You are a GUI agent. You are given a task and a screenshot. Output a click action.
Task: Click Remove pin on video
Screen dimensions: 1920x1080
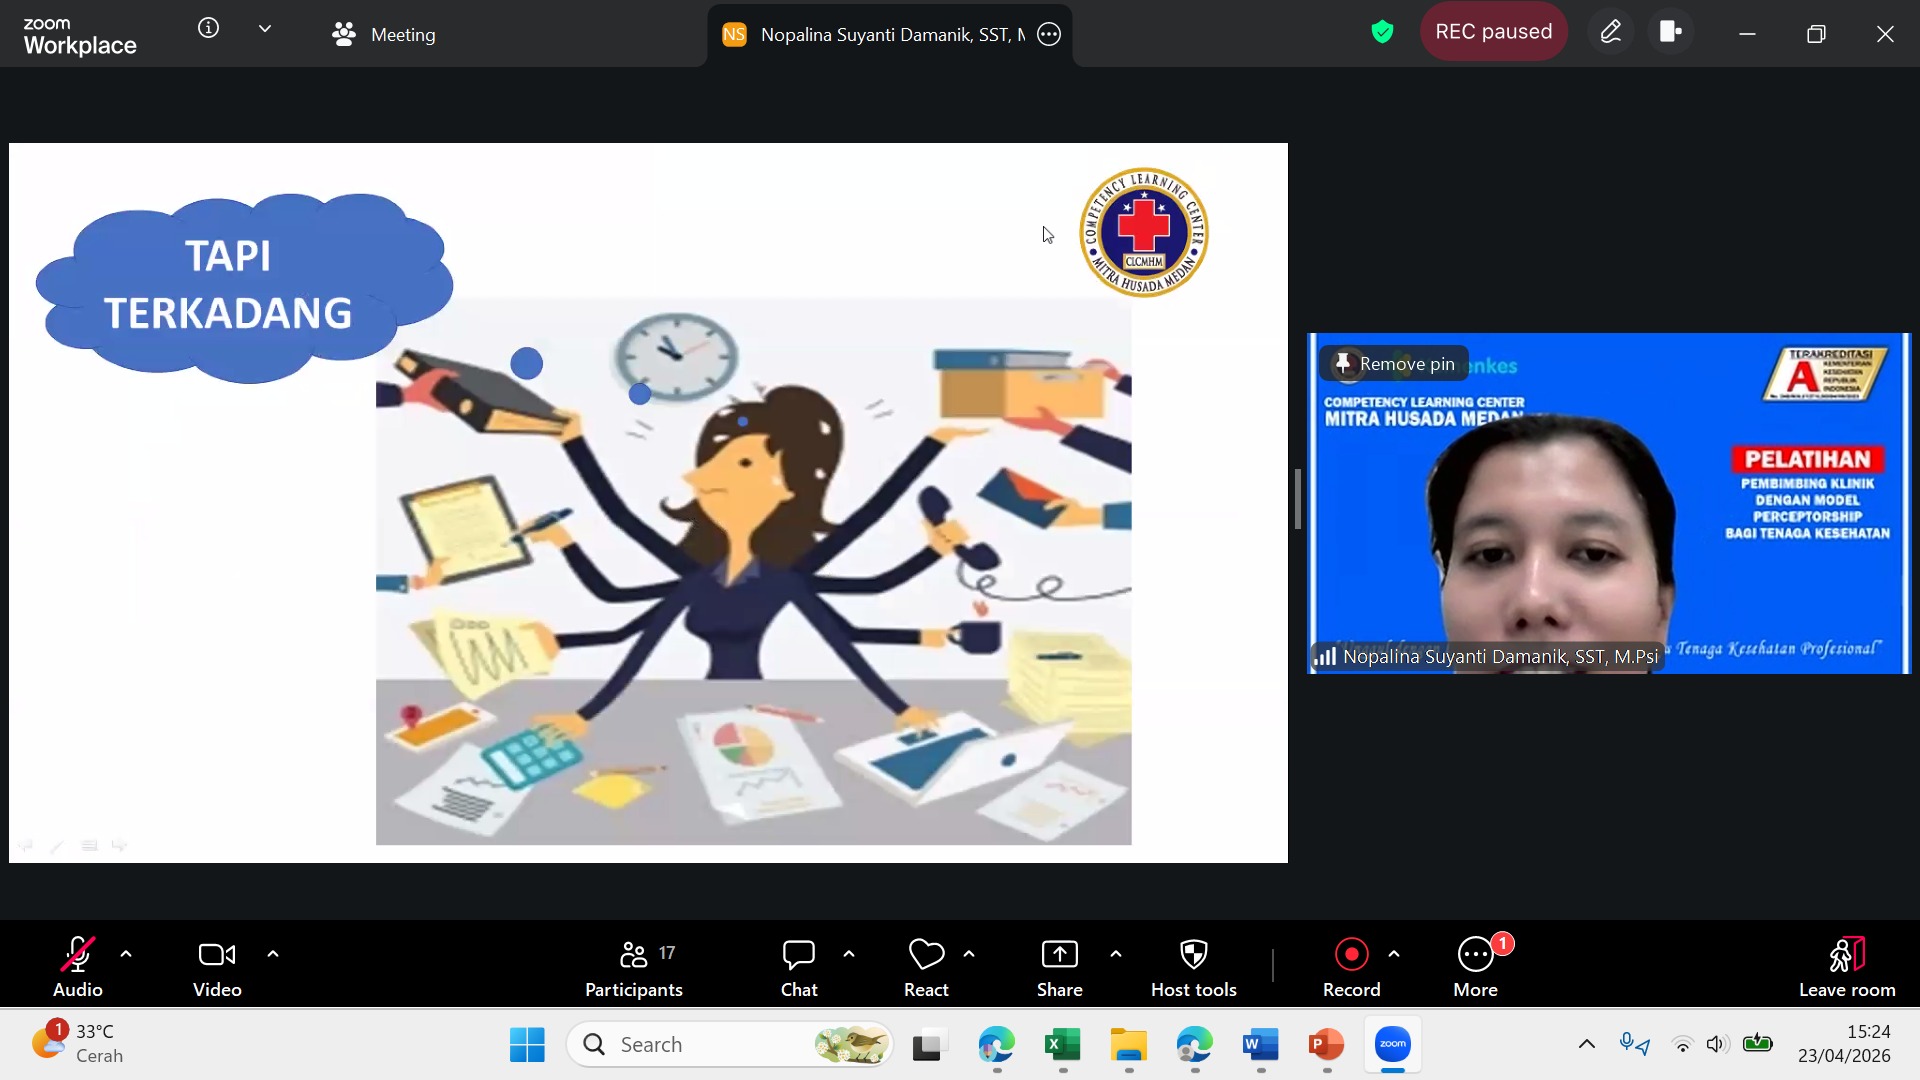coord(1395,364)
